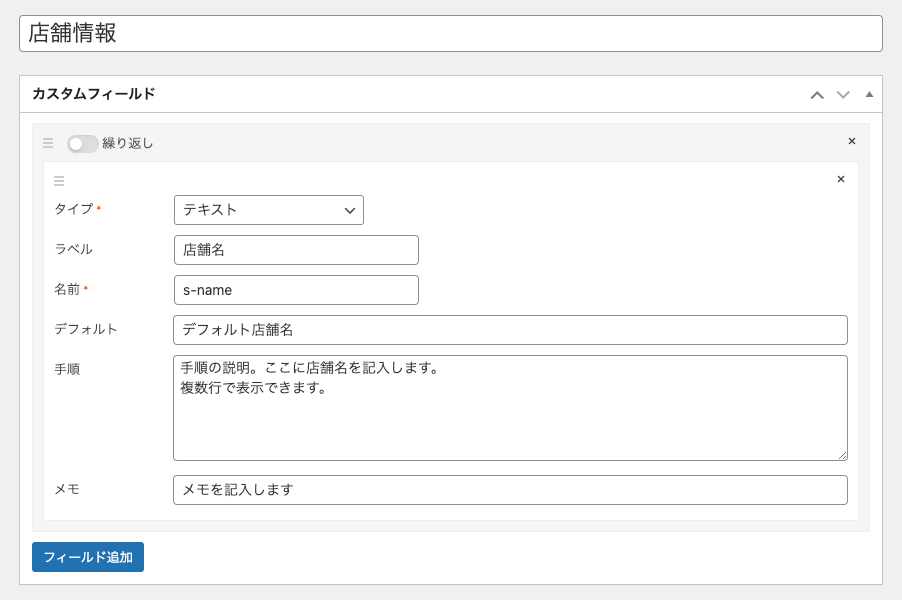Viewport: 902px width, 600px height.
Task: Click the メモ input field
Action: (510, 490)
